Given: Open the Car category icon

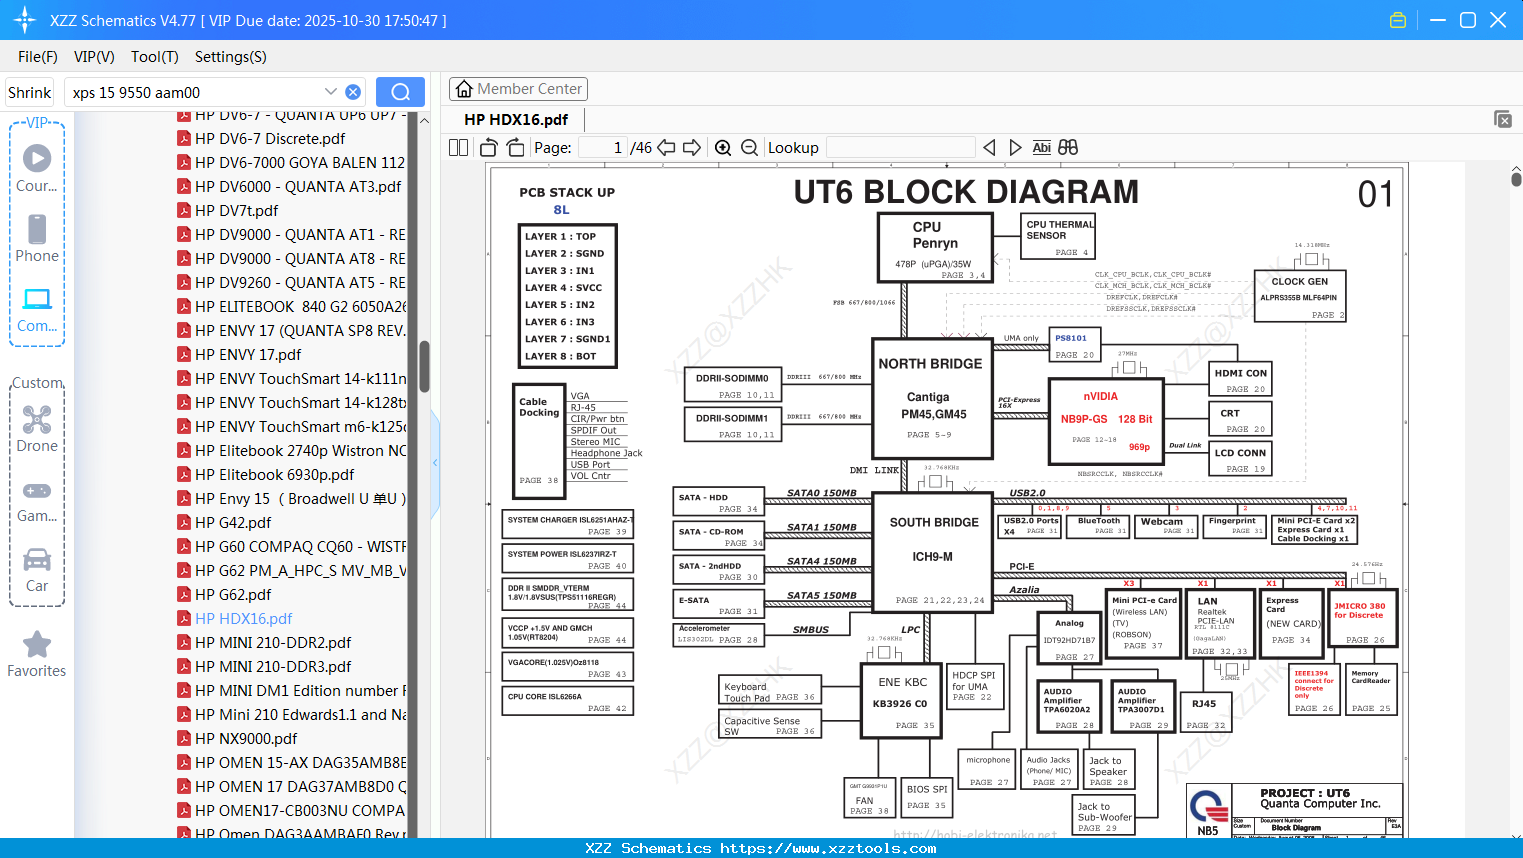Looking at the screenshot, I should coord(37,570).
